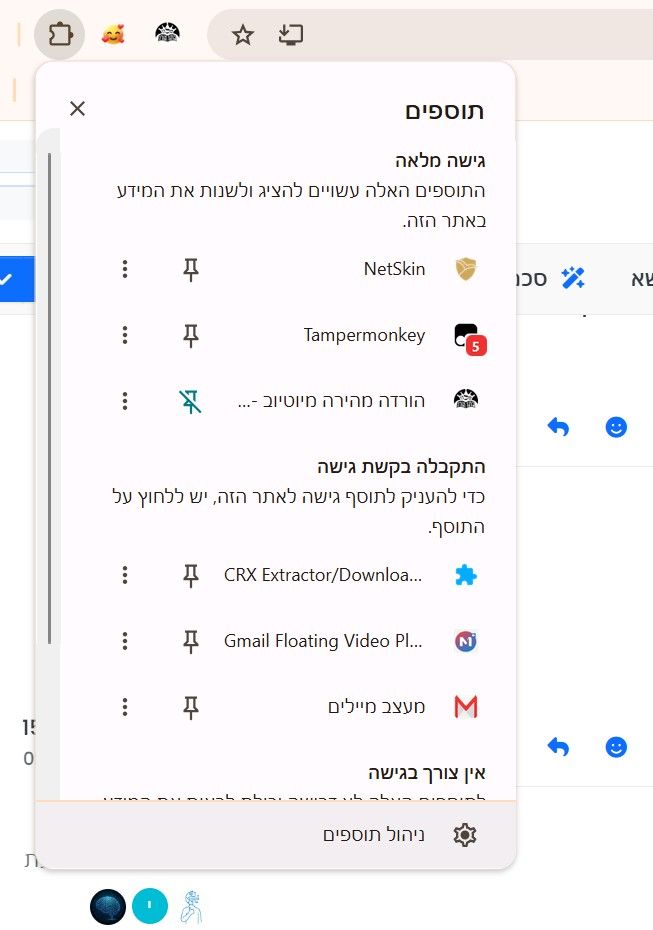The height and width of the screenshot is (930, 653).
Task: Click the upper emoji reaction smiley in Gmail
Action: coord(616,426)
